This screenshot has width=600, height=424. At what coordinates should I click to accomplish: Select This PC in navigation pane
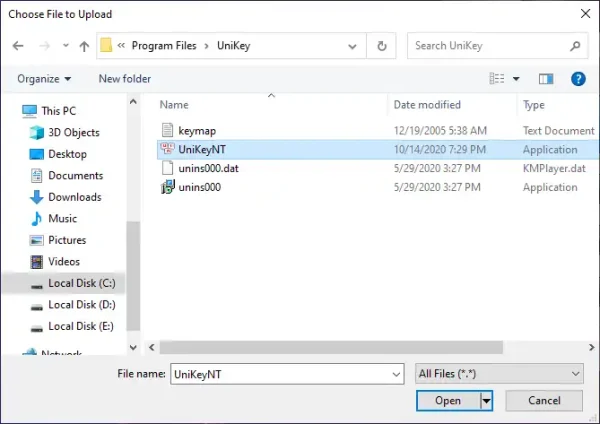click(x=59, y=111)
